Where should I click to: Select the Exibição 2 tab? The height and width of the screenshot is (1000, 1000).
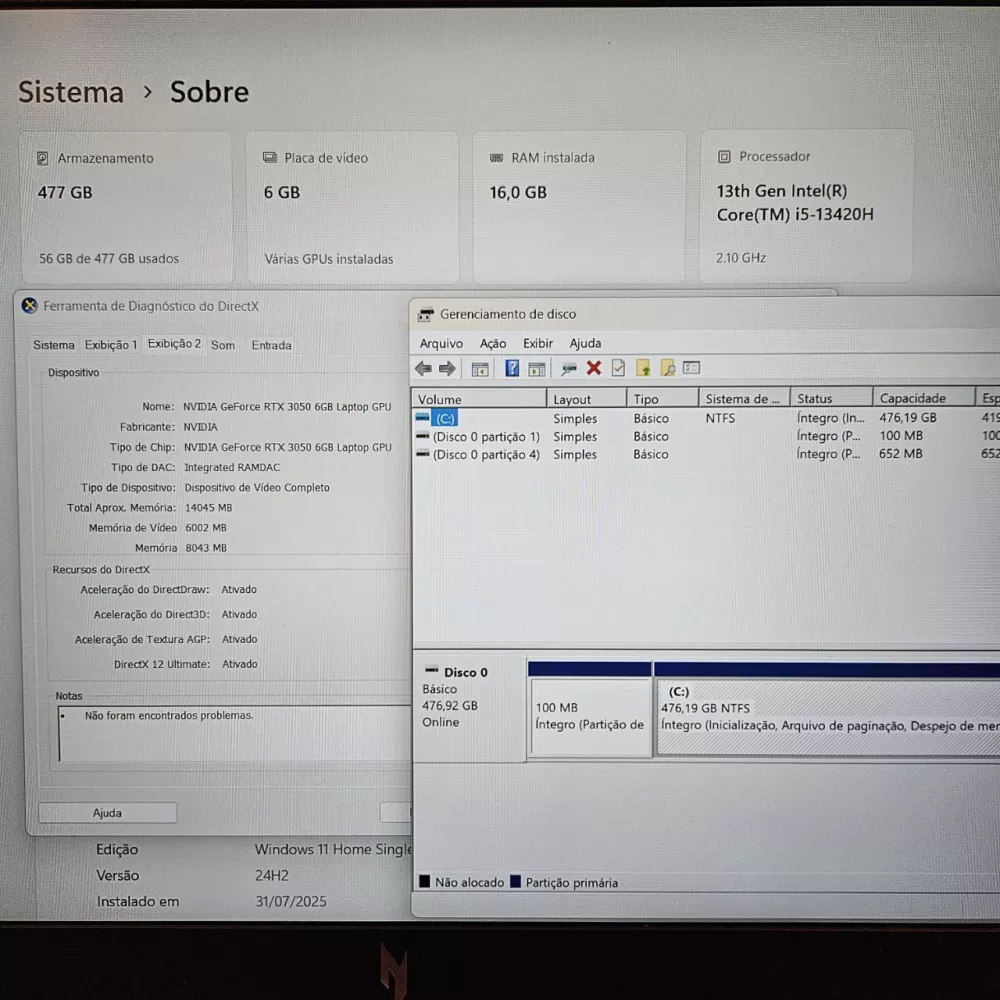click(174, 344)
